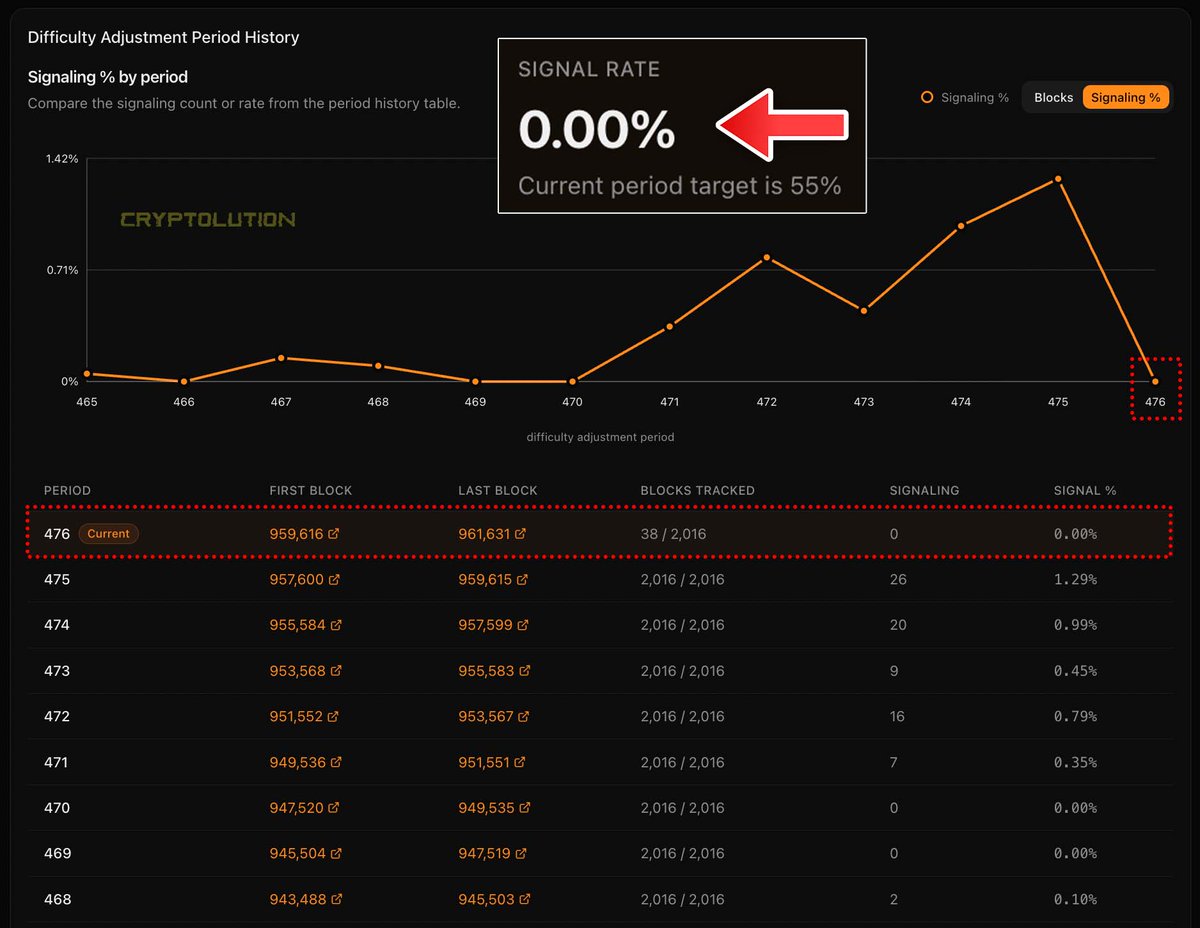Open external link icon next to 947,520
Image resolution: width=1200 pixels, height=928 pixels.
click(x=334, y=808)
